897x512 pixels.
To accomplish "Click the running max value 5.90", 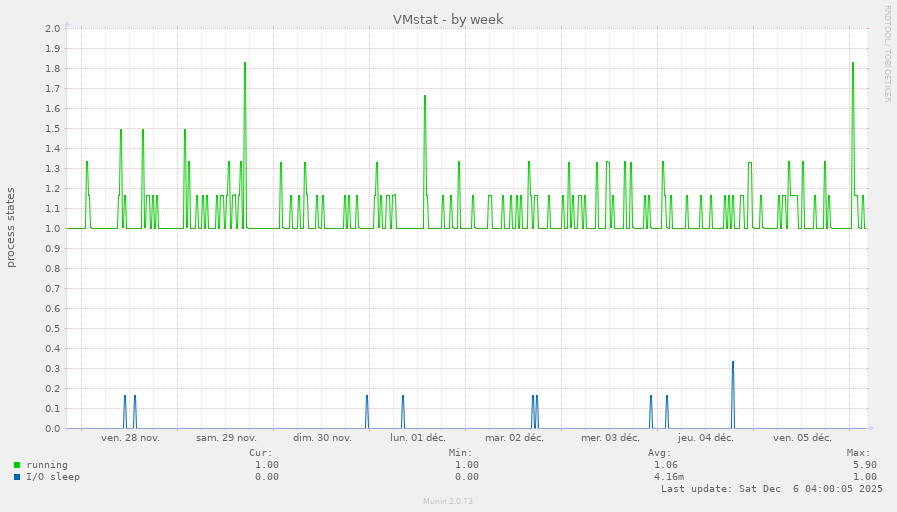I will (865, 465).
